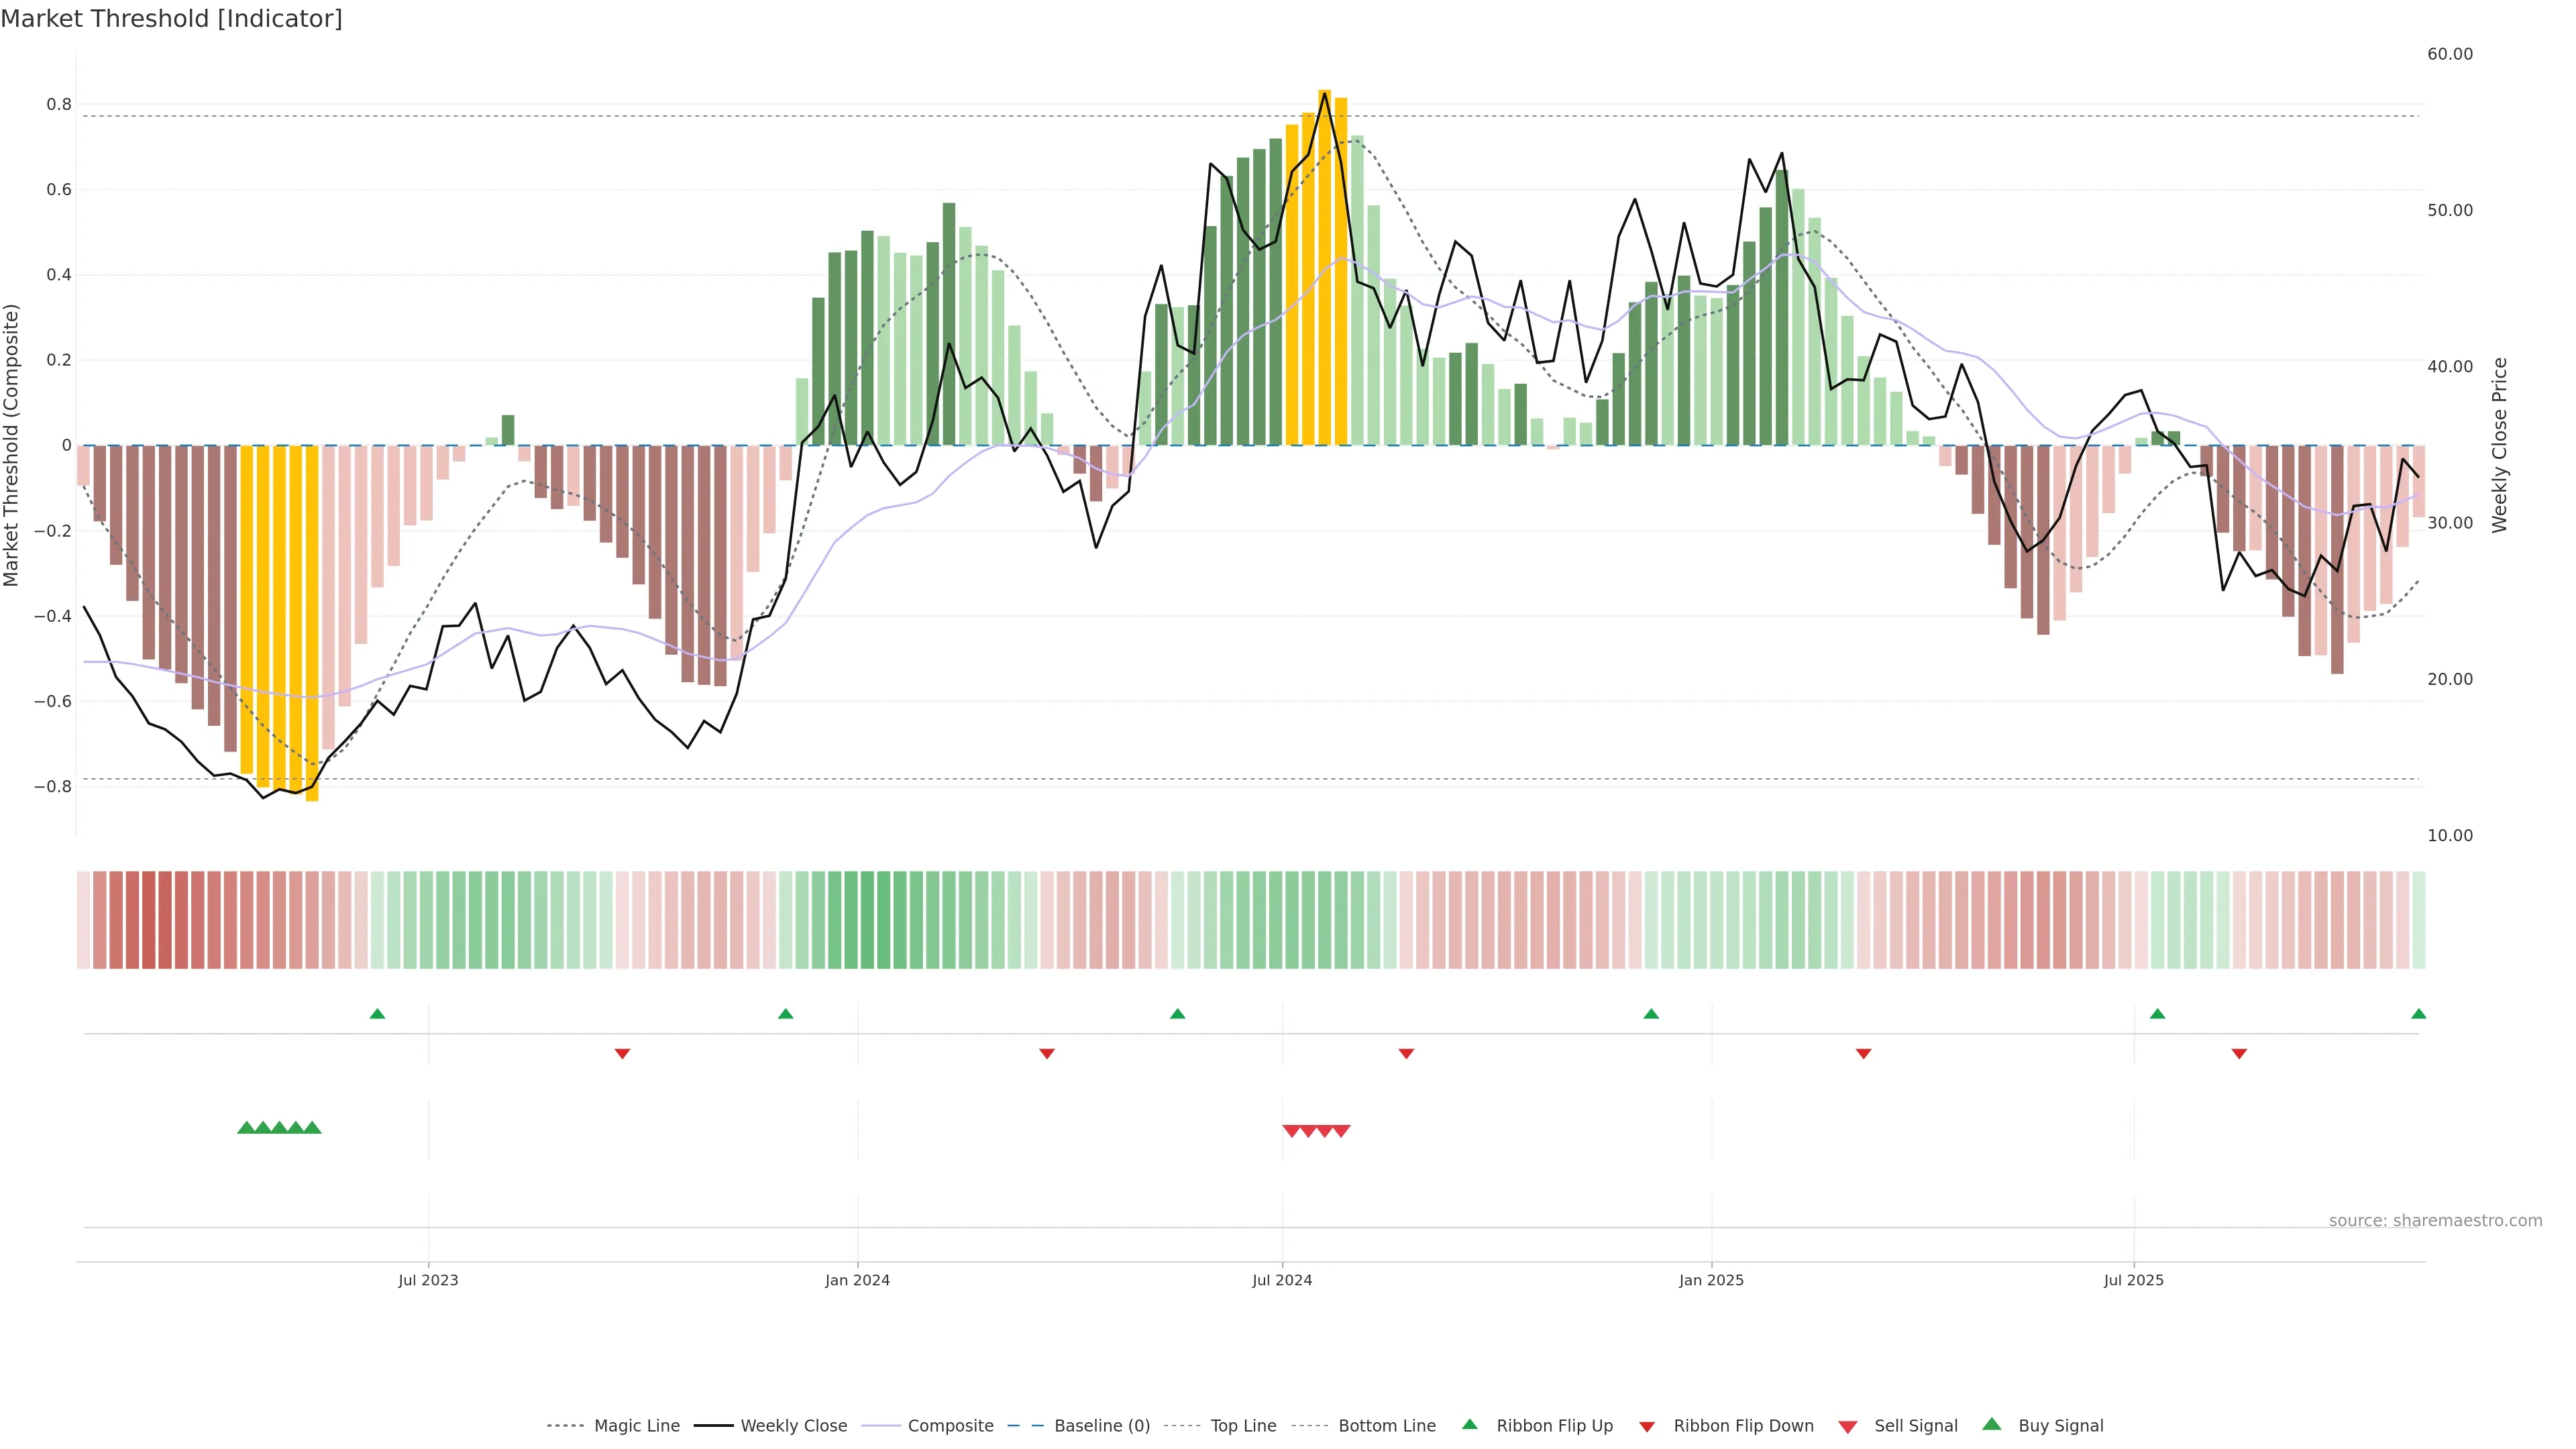Hide the Composite line via legend
Viewport: 2576px width, 1449px height.
[x=950, y=1426]
